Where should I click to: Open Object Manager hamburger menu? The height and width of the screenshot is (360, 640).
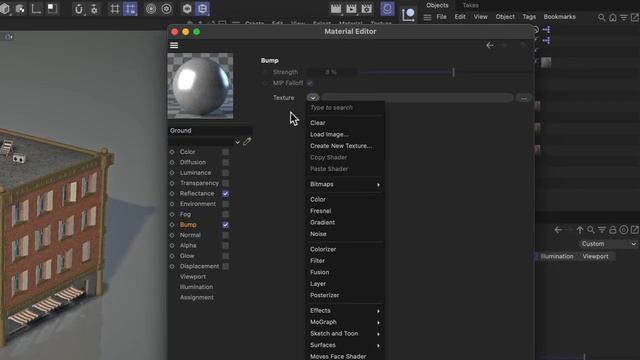click(x=427, y=17)
